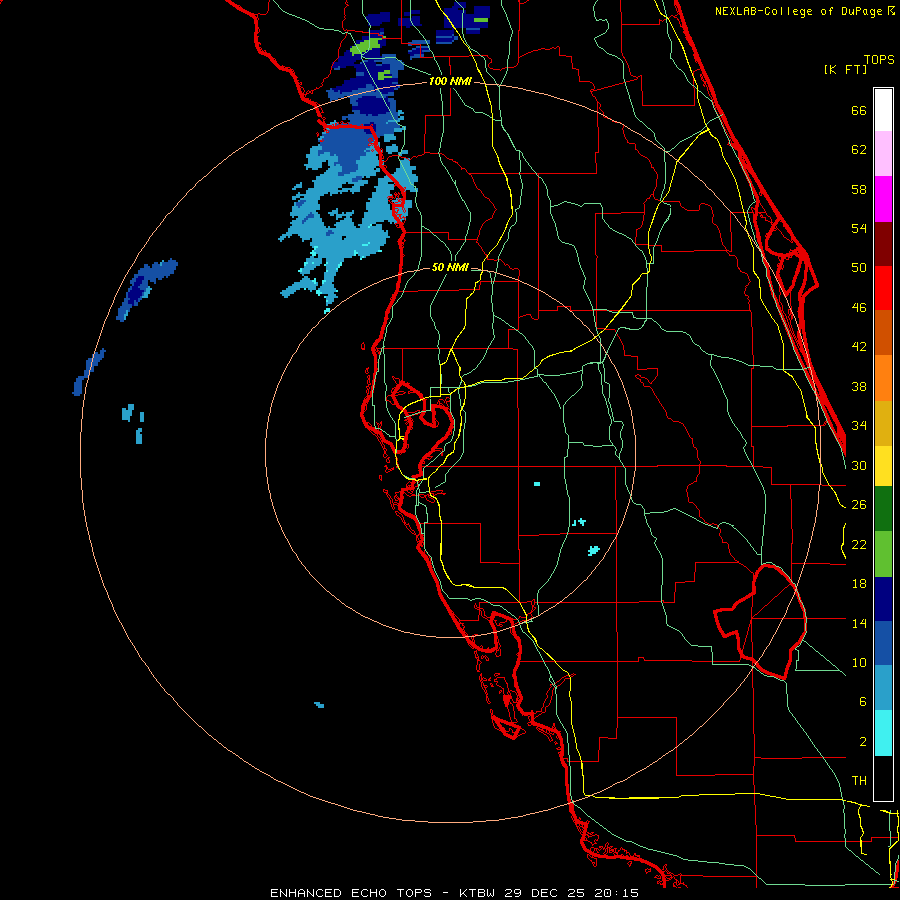Click the light pink legend swatch
This screenshot has height=900, width=900.
coord(883,154)
